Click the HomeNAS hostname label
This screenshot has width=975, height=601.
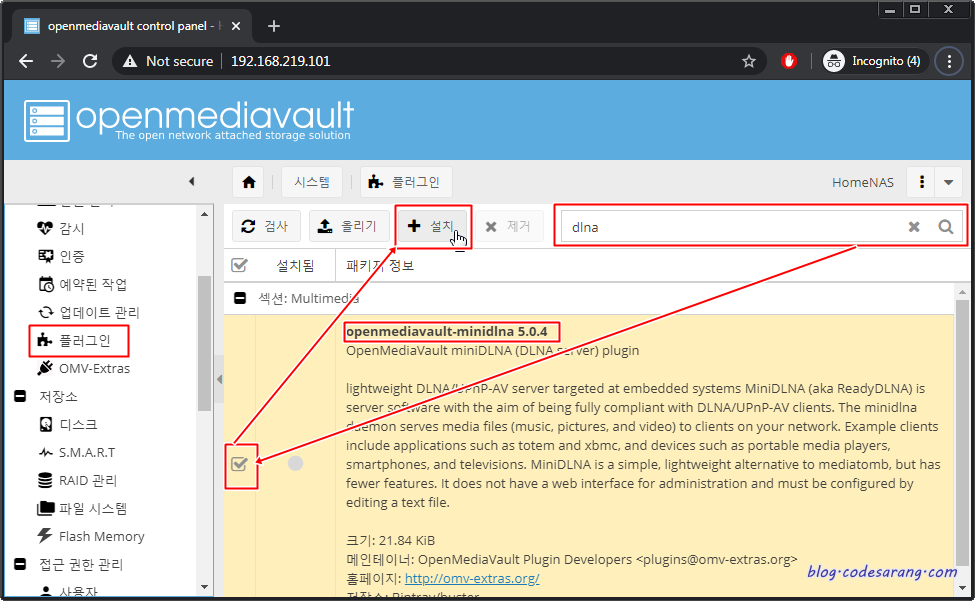click(862, 182)
